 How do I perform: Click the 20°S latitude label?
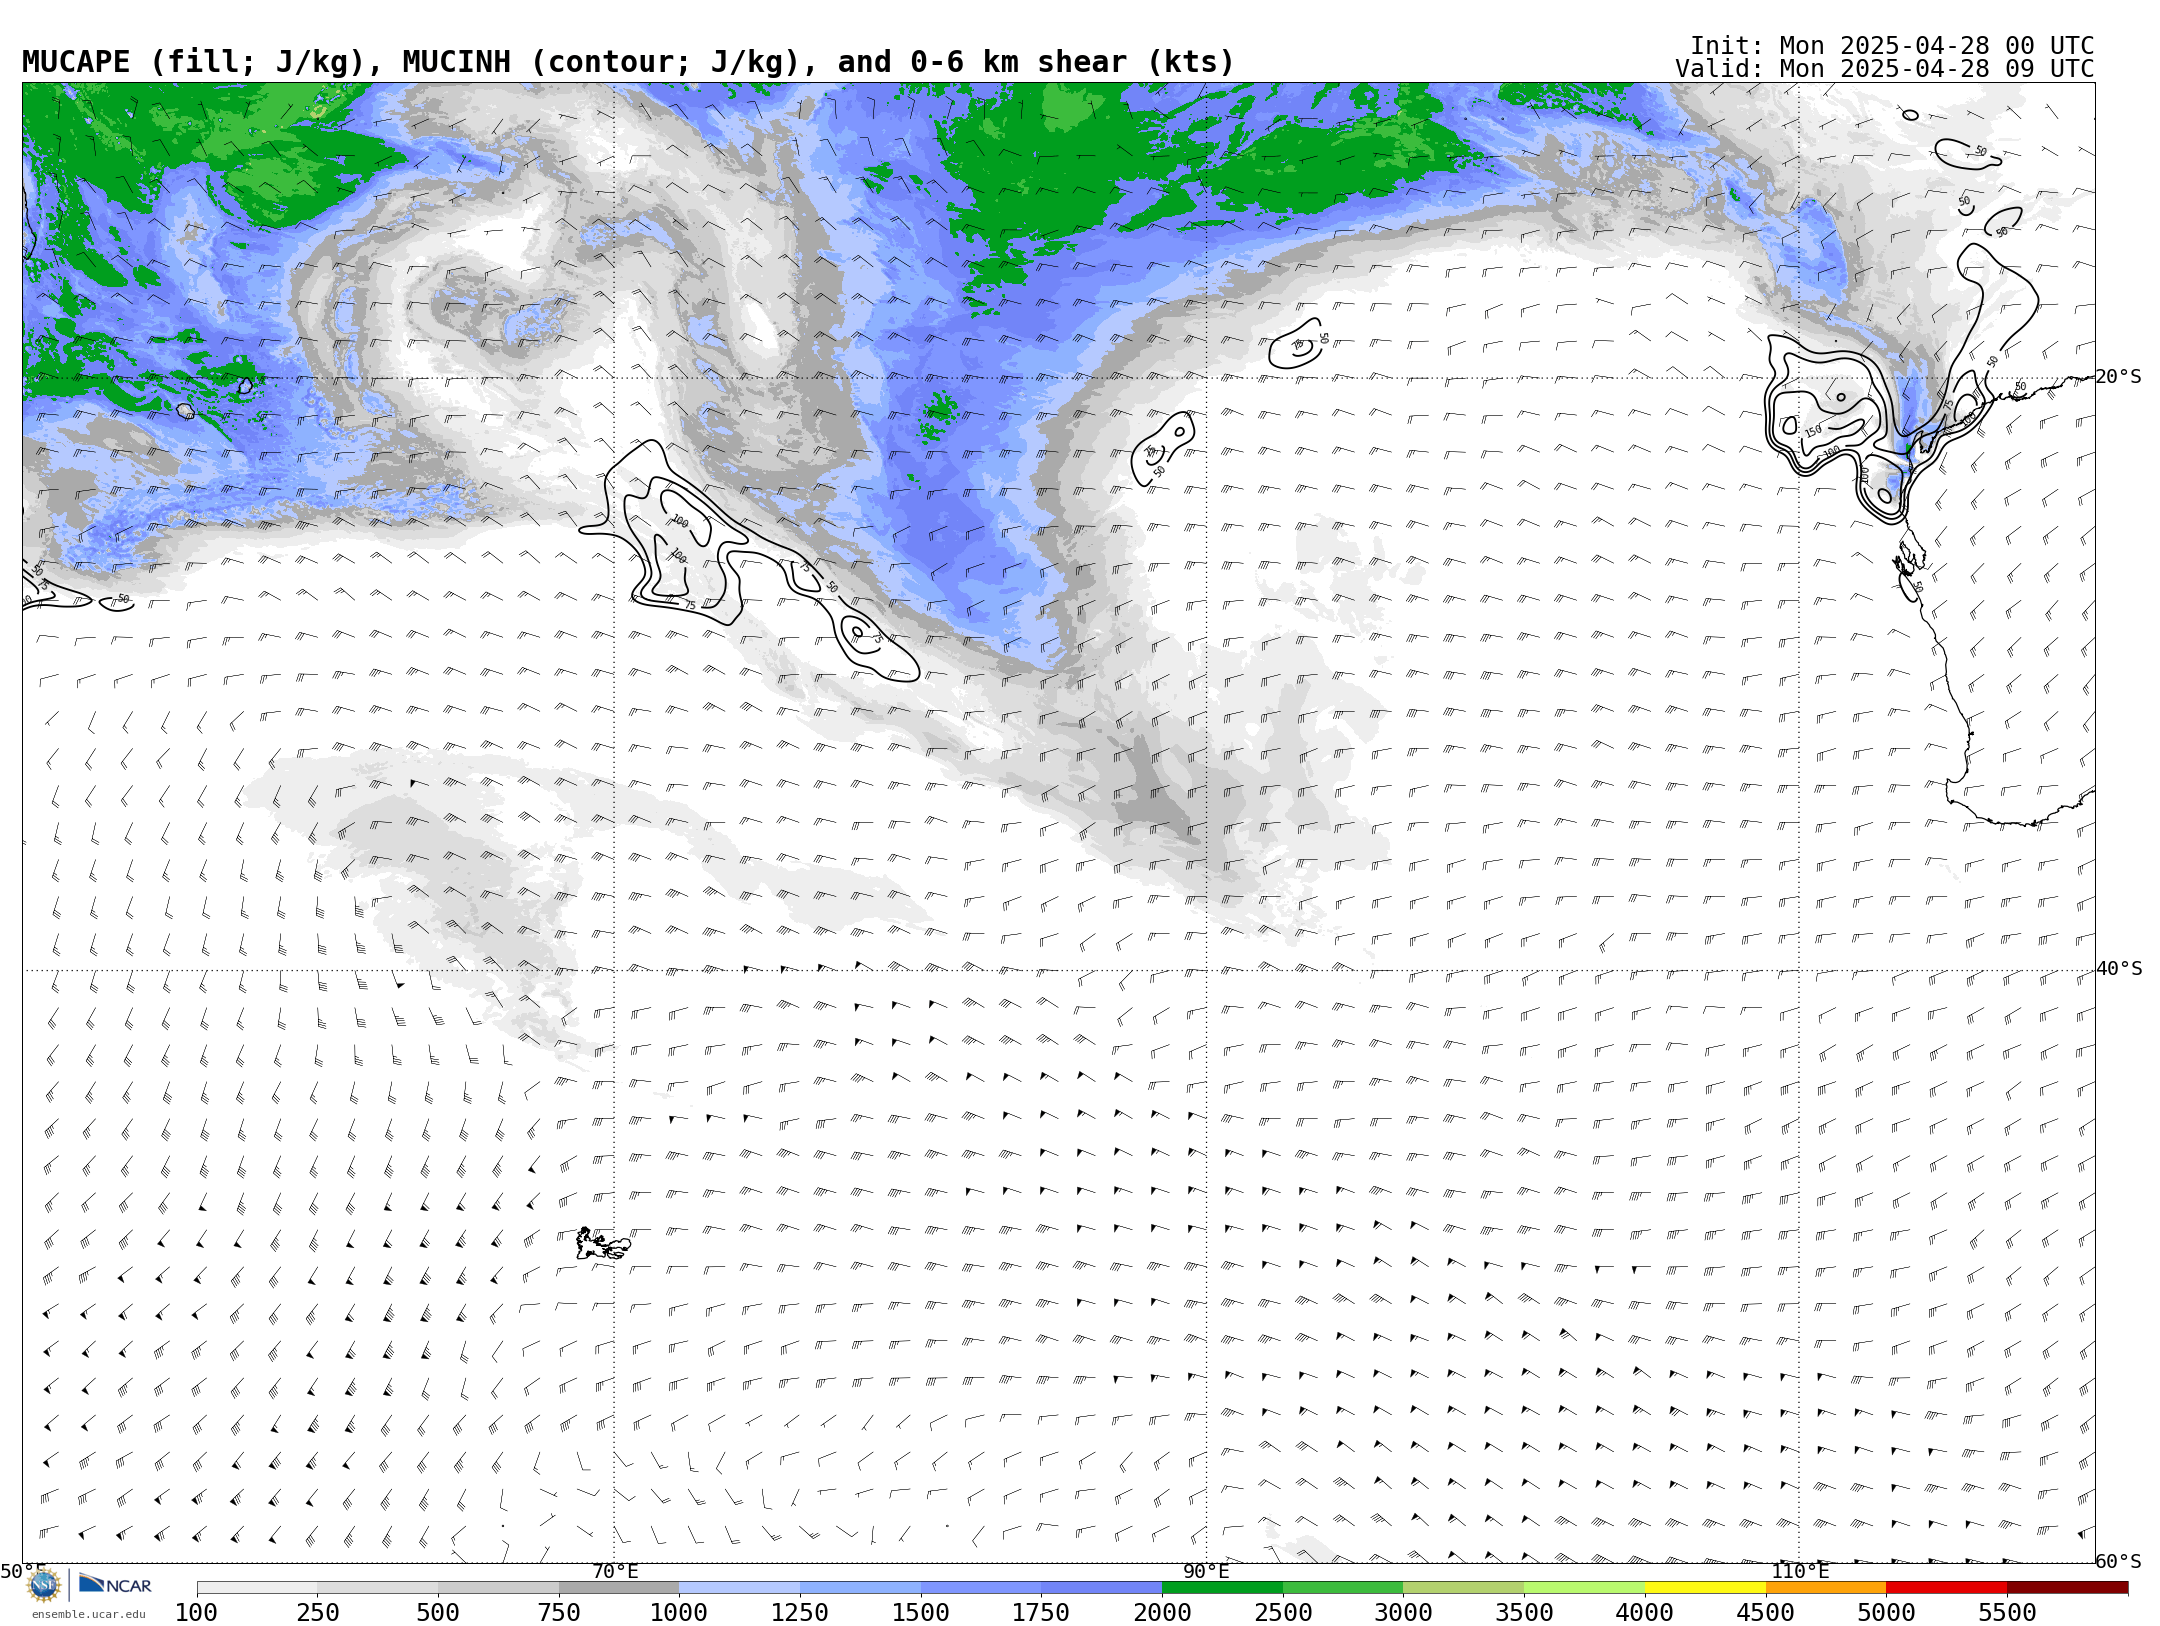tap(2119, 377)
